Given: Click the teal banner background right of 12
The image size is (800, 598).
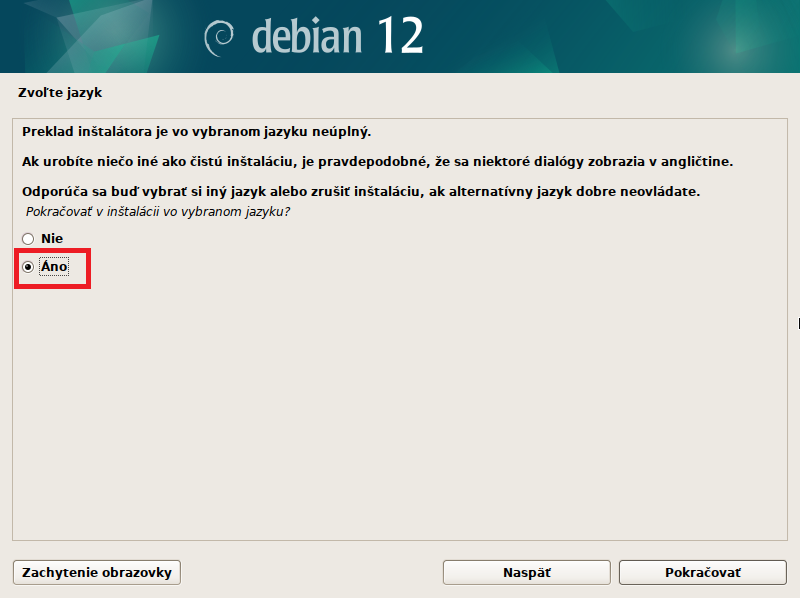Looking at the screenshot, I should pos(620,37).
